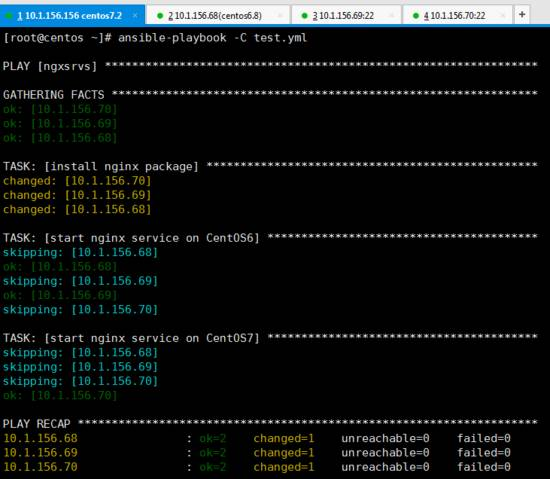Viewport: 550px width, 479px height.
Task: Click the 'PLAY RECAP' heading
Action: tap(37, 424)
